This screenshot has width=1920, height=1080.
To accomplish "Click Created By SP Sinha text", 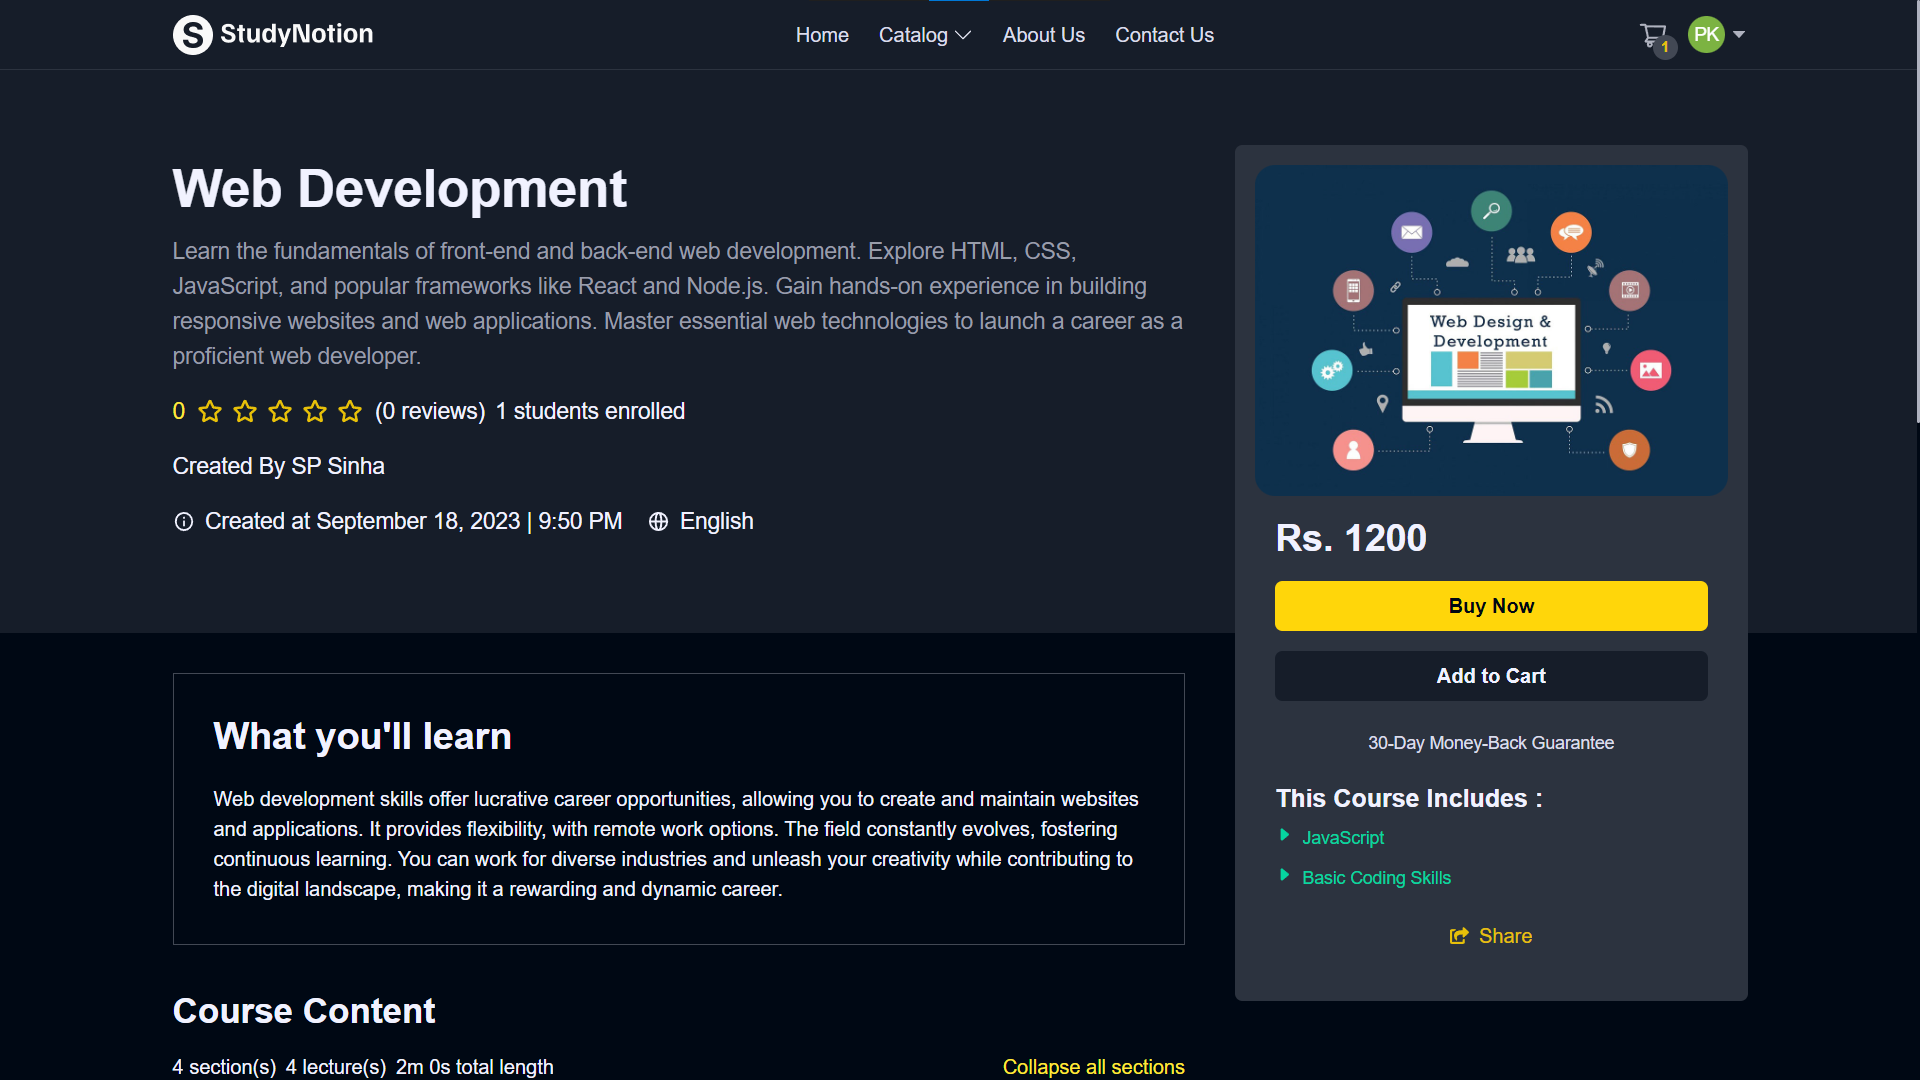I will [278, 466].
